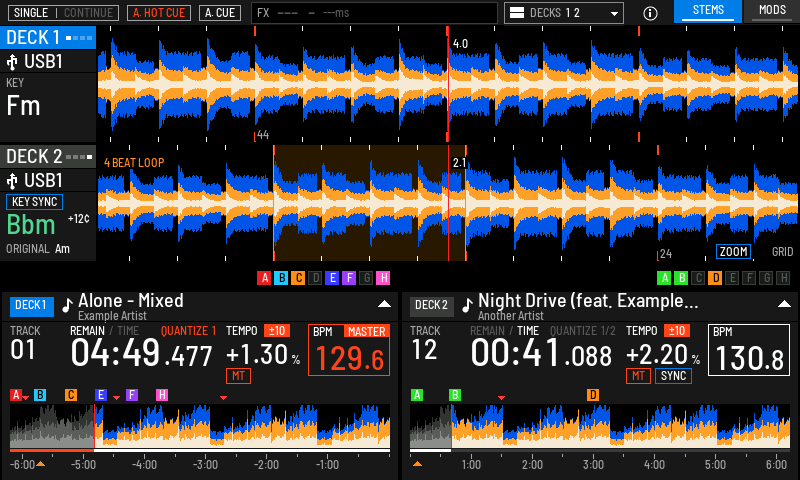The image size is (800, 480).
Task: Select cyan hot cue B for Deck 1
Action: coord(281,278)
